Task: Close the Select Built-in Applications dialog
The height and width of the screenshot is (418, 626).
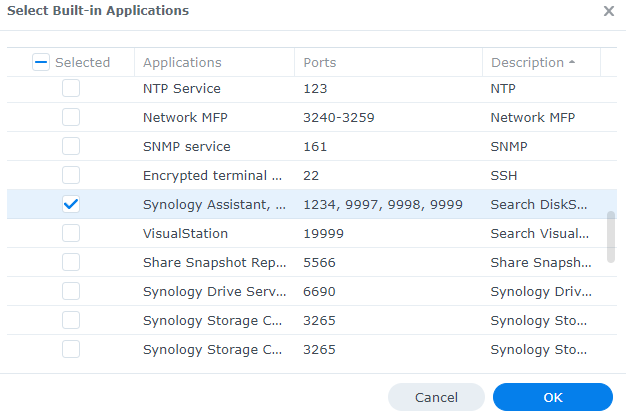Action: coord(609,11)
